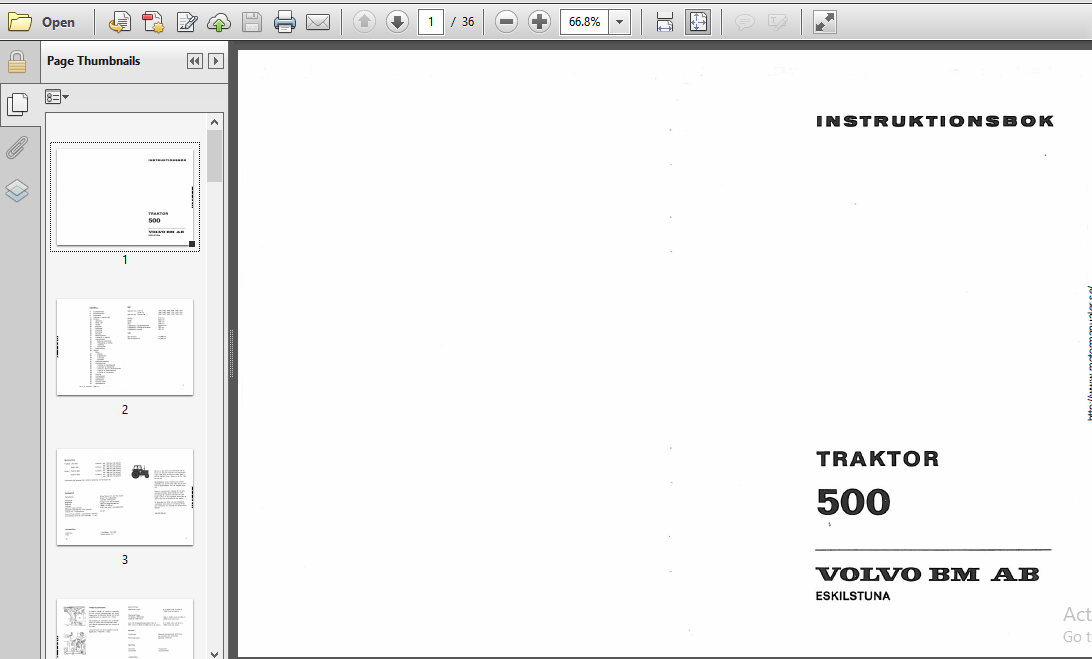Click the Highlight text icon

point(777,22)
